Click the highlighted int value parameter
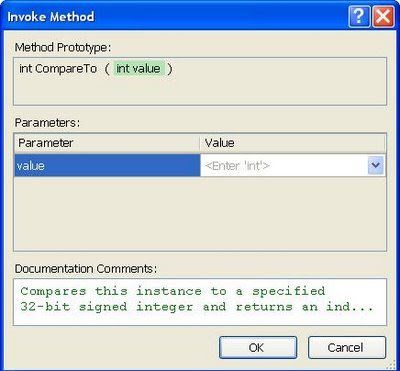400x371 pixels. [139, 69]
